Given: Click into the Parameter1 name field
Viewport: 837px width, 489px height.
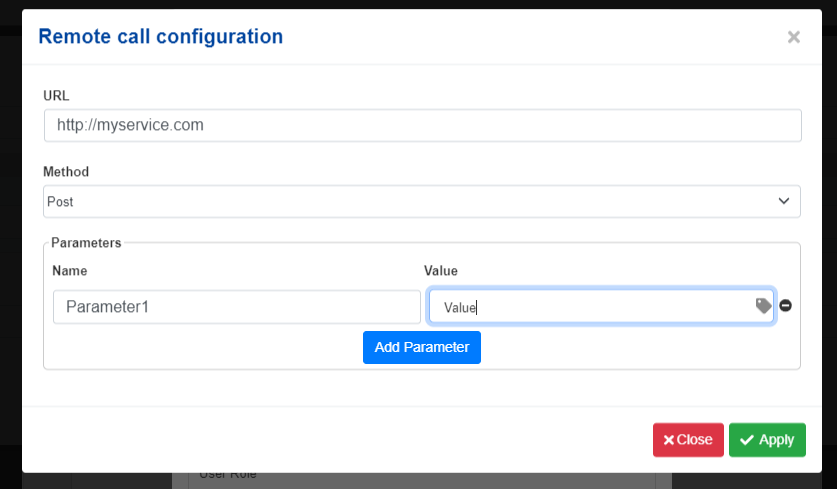Looking at the screenshot, I should point(237,307).
